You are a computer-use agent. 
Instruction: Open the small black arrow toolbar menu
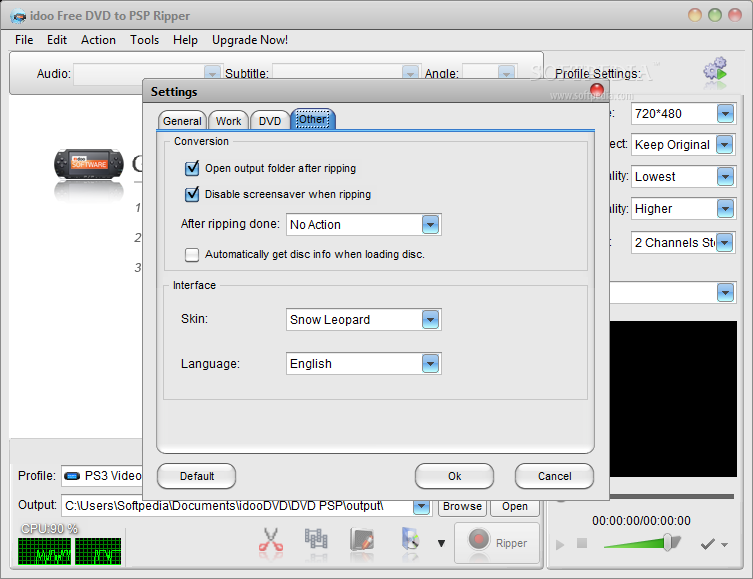point(441,543)
